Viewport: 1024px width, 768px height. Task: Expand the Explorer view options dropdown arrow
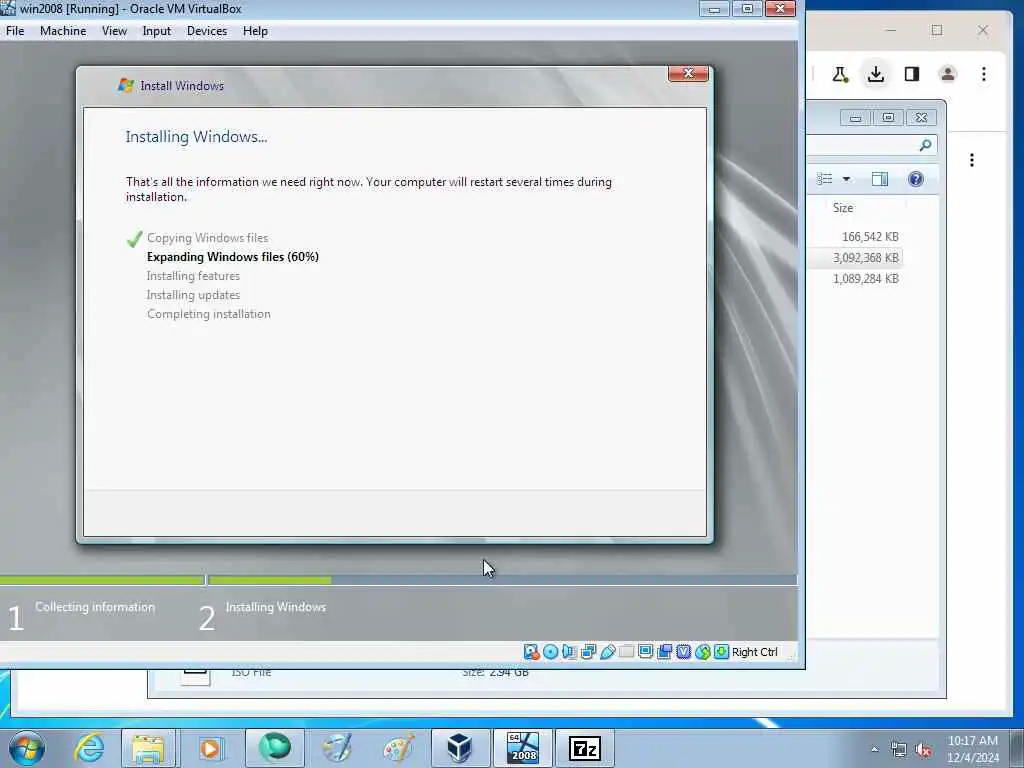(846, 179)
